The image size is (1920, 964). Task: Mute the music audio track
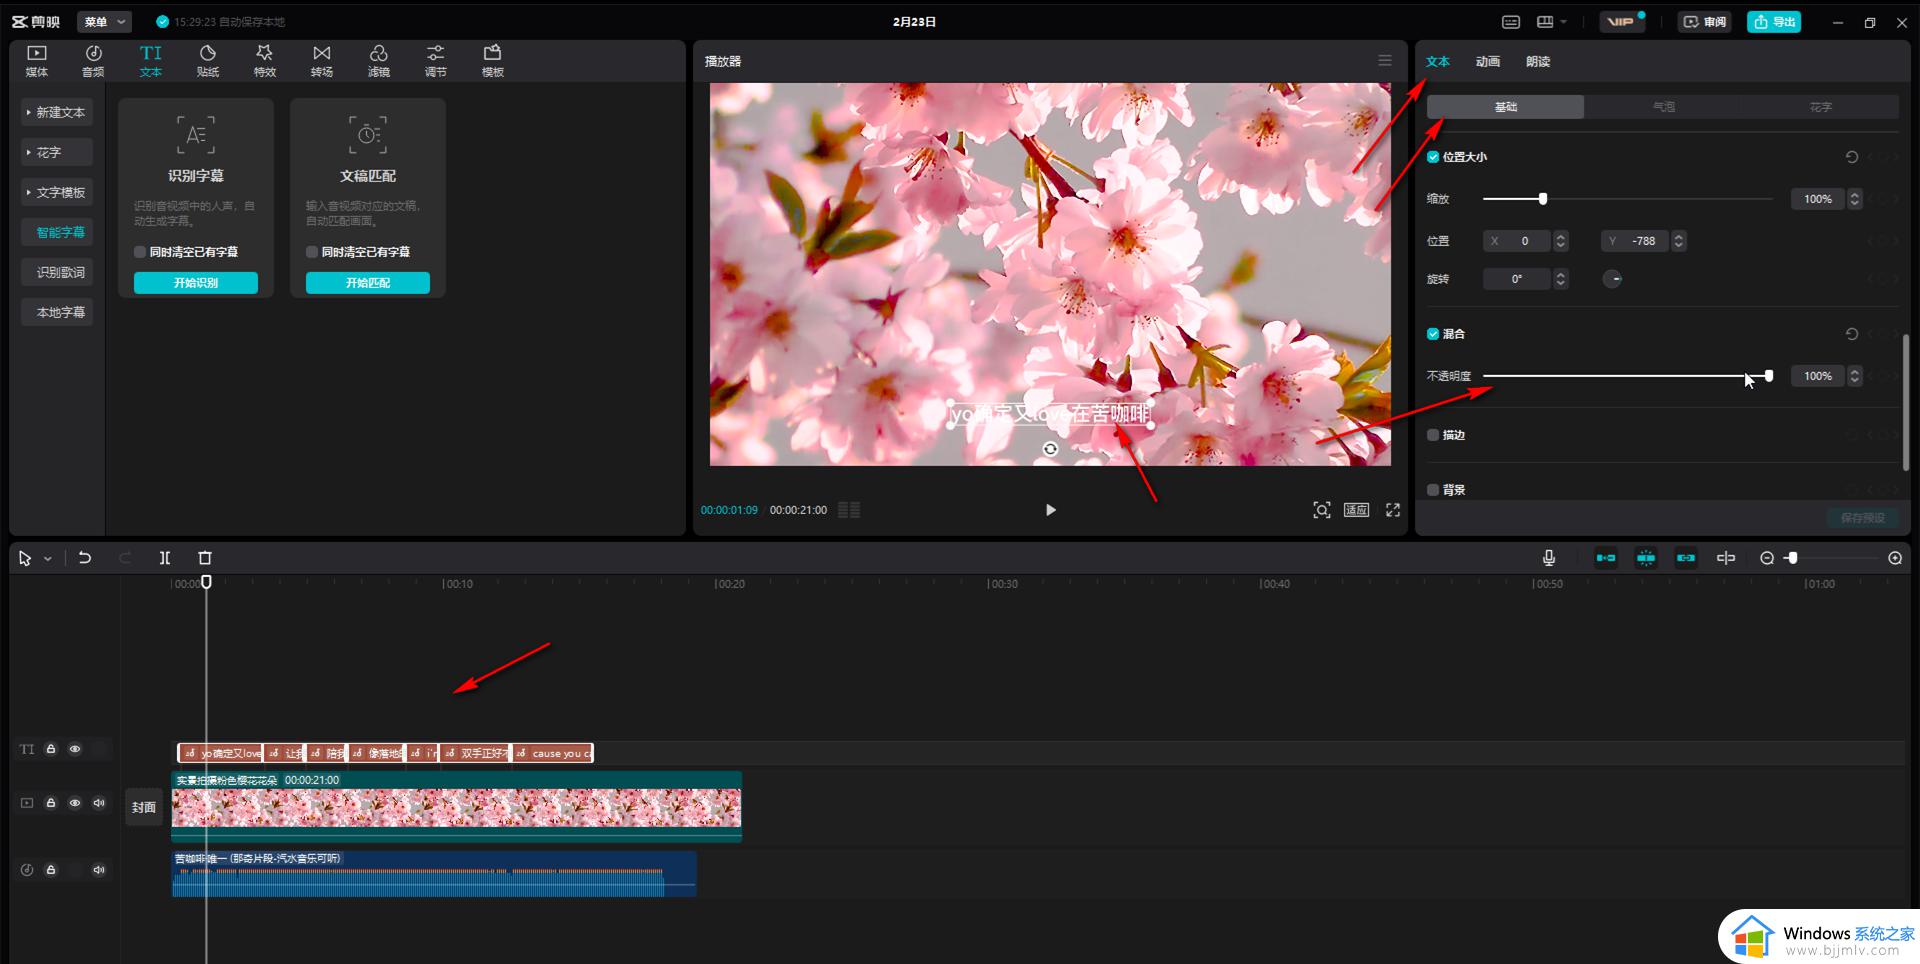pyautogui.click(x=99, y=870)
